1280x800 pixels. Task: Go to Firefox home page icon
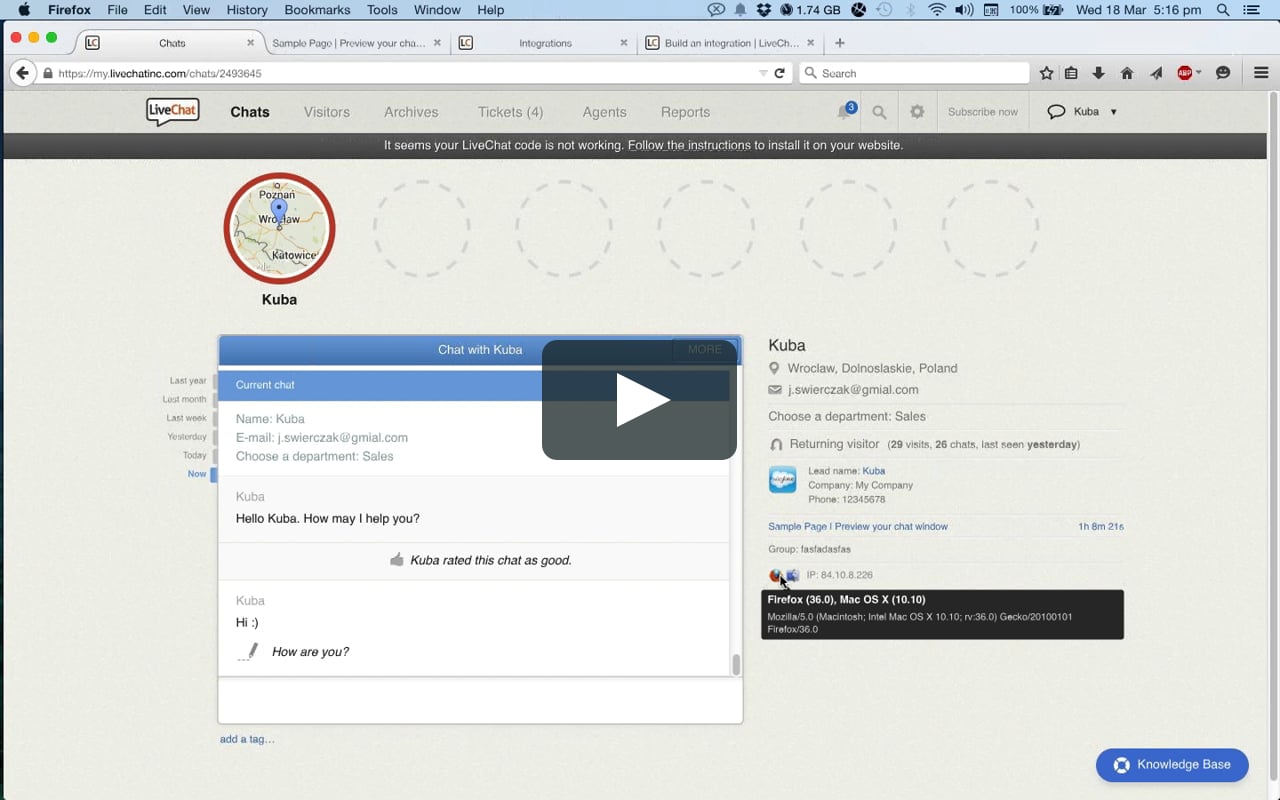[x=1127, y=73]
